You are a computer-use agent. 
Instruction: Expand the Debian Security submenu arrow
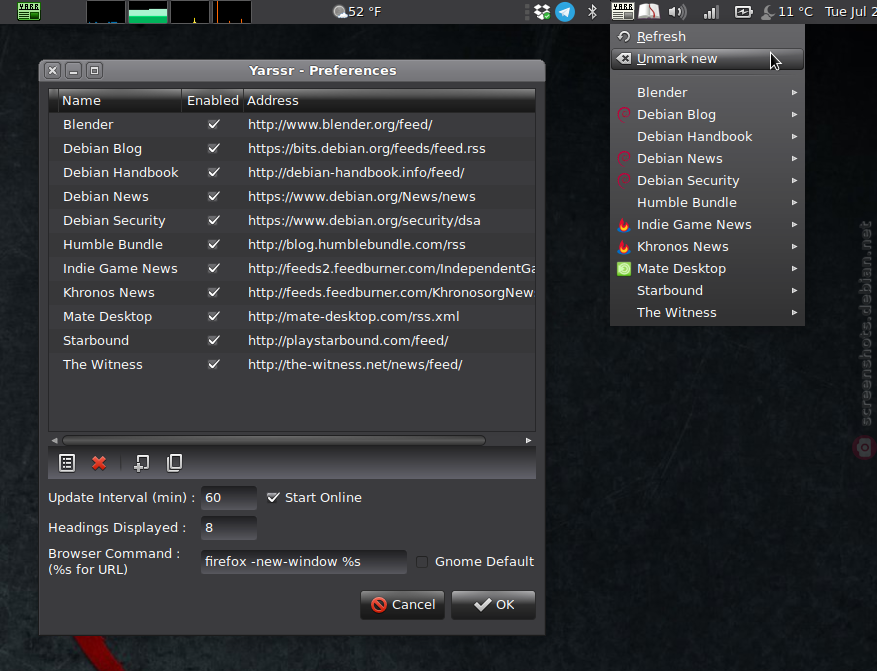[794, 181]
